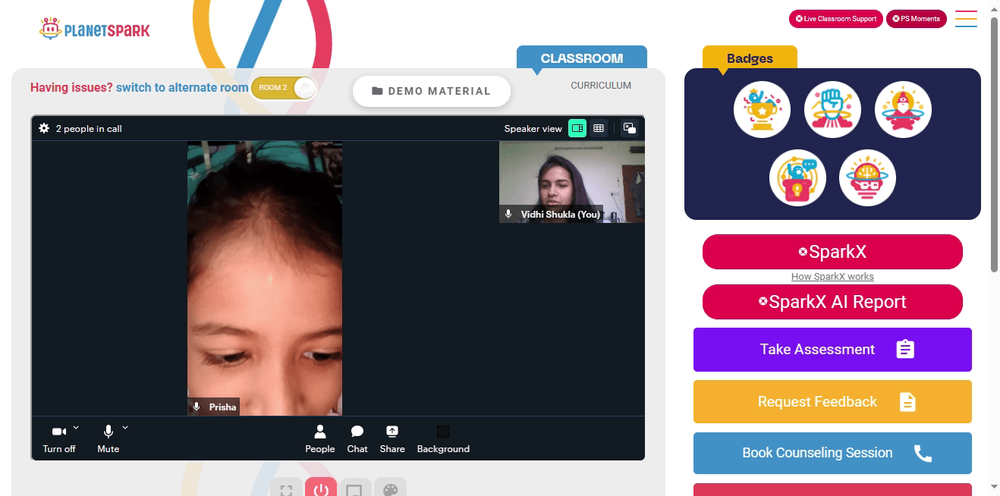Click Take Assessment button
The image size is (1000, 496).
point(832,349)
